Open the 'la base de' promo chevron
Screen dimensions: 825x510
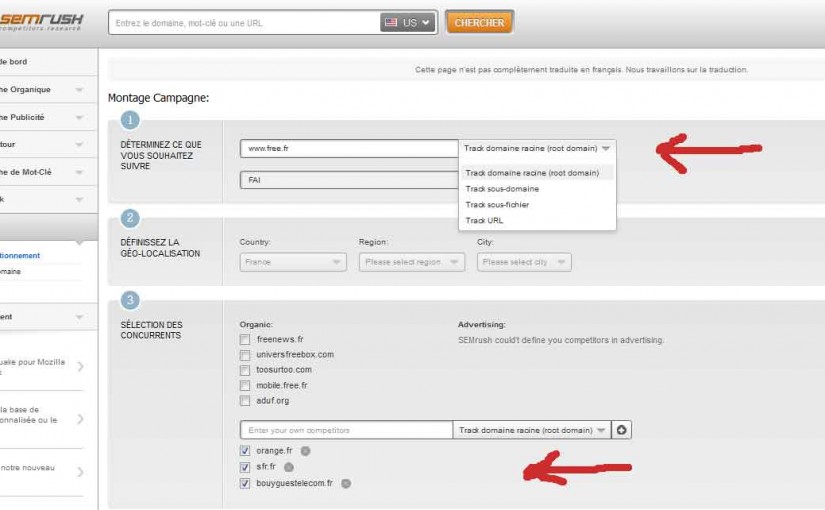pos(80,419)
